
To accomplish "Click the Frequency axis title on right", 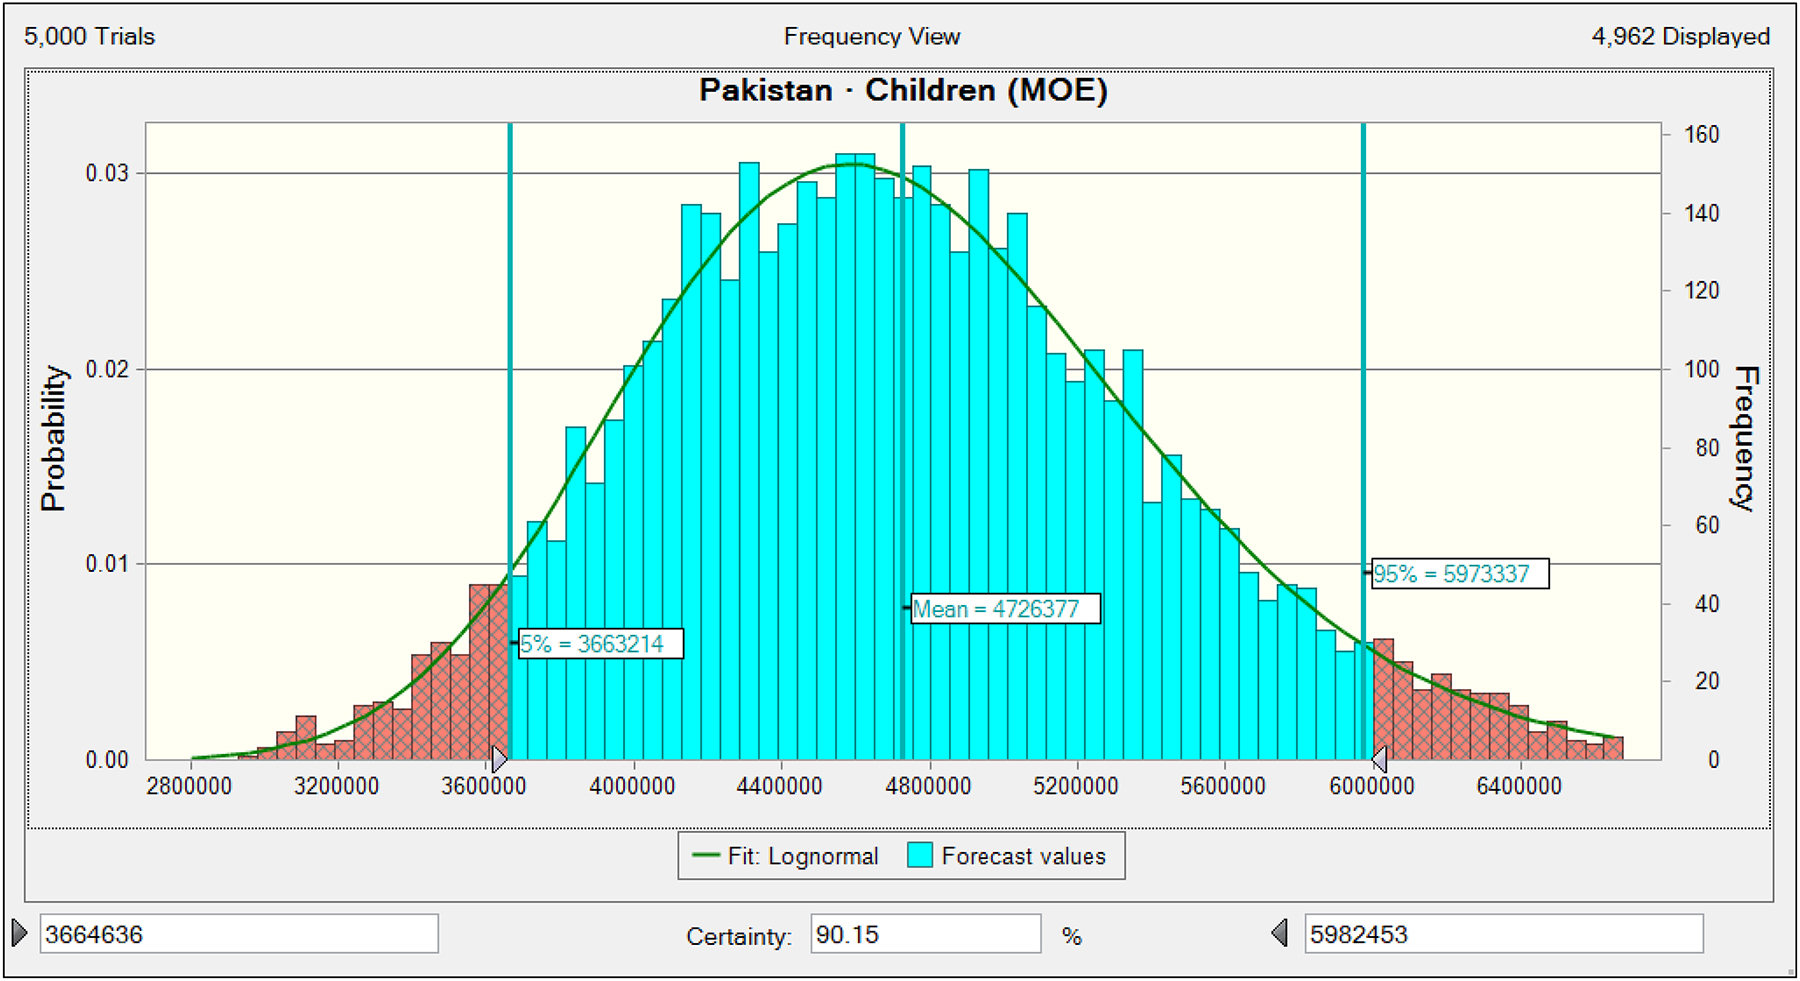I will pos(1745,438).
